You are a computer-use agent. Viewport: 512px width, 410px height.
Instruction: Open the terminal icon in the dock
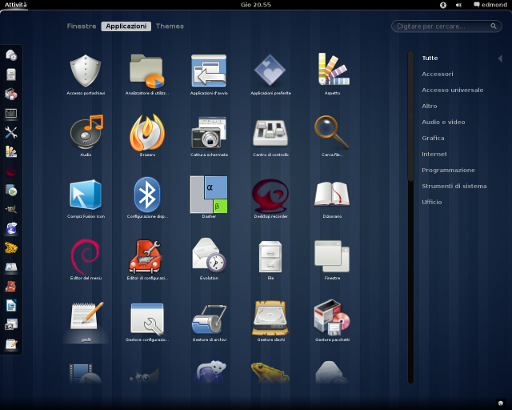pos(11,113)
